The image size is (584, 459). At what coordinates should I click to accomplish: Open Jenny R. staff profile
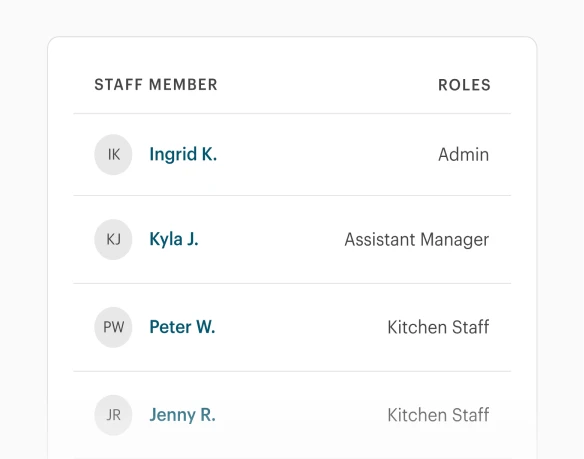tap(182, 415)
